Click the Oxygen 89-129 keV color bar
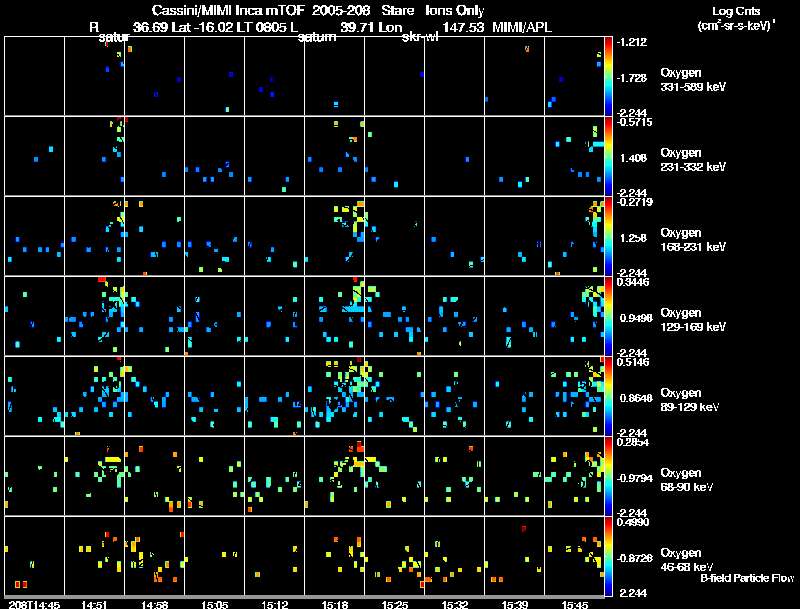 click(608, 396)
